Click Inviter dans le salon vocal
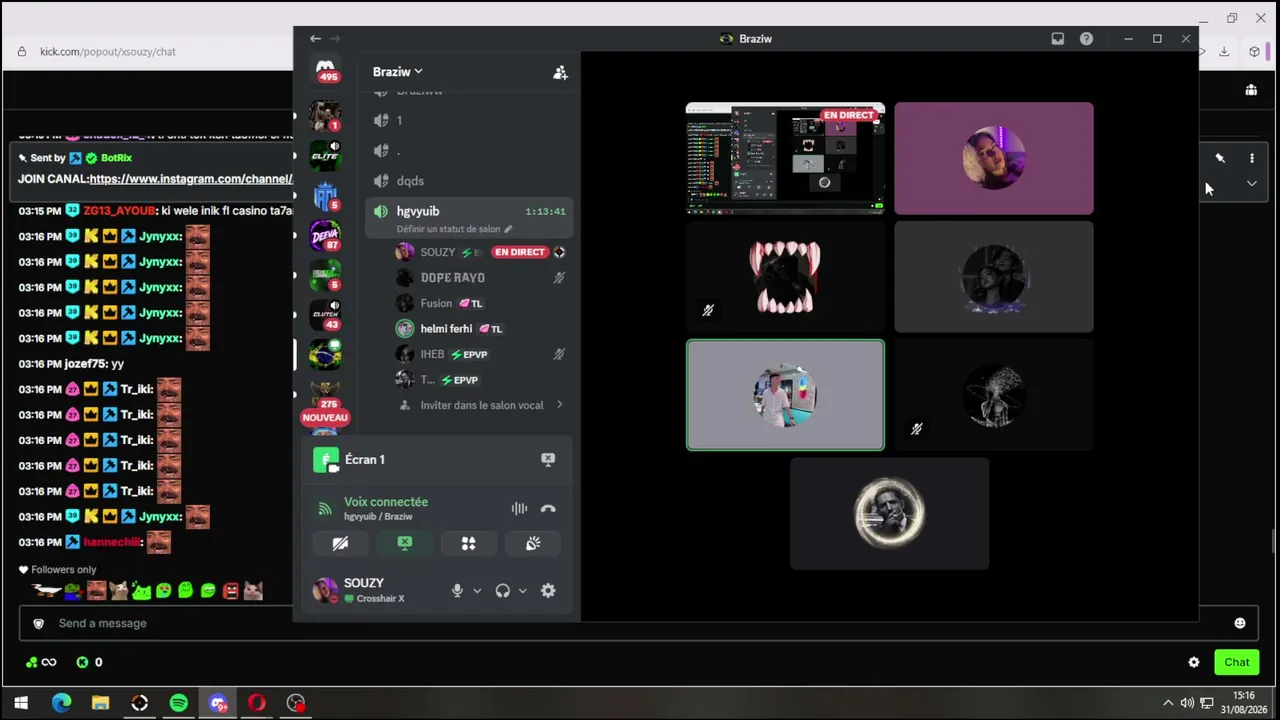The height and width of the screenshot is (720, 1280). pyautogui.click(x=482, y=405)
